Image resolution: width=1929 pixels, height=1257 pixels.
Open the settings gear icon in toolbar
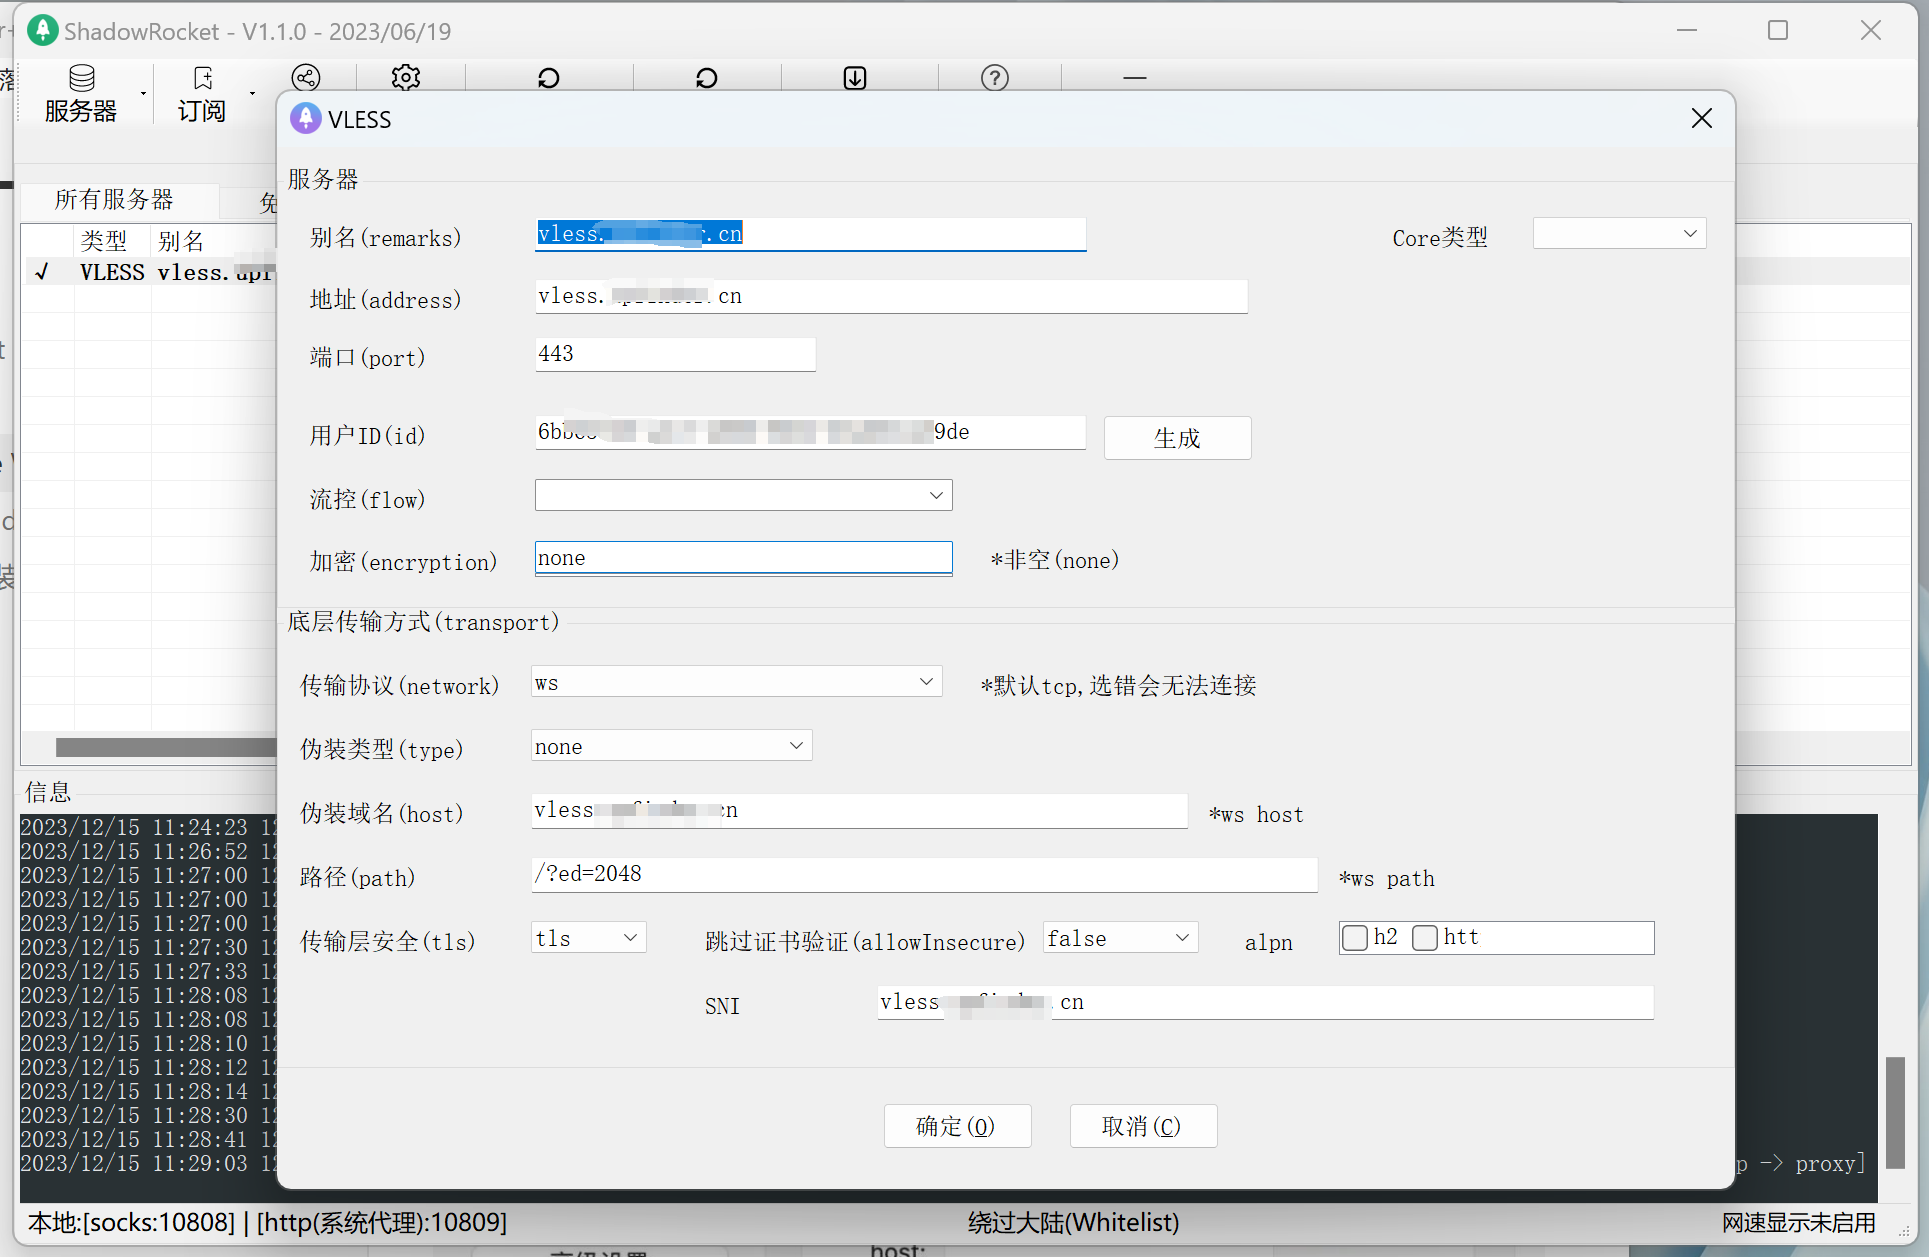[406, 77]
